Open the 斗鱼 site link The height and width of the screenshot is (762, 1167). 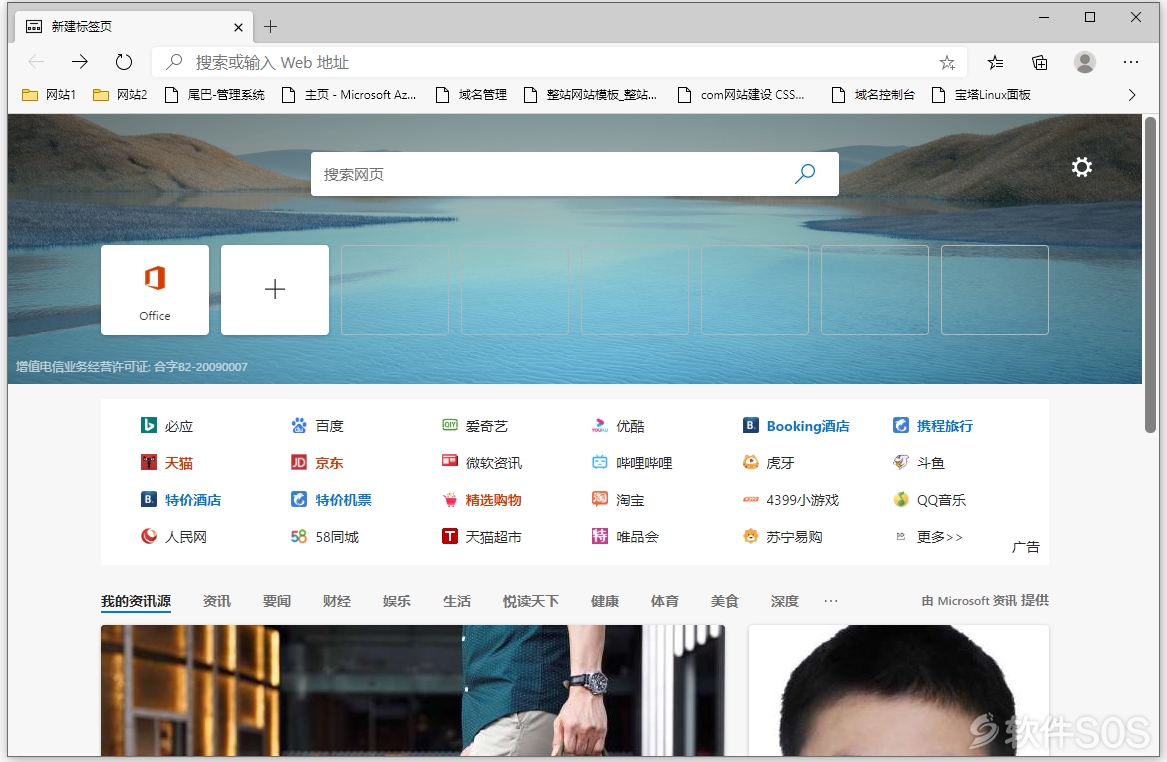tap(919, 463)
